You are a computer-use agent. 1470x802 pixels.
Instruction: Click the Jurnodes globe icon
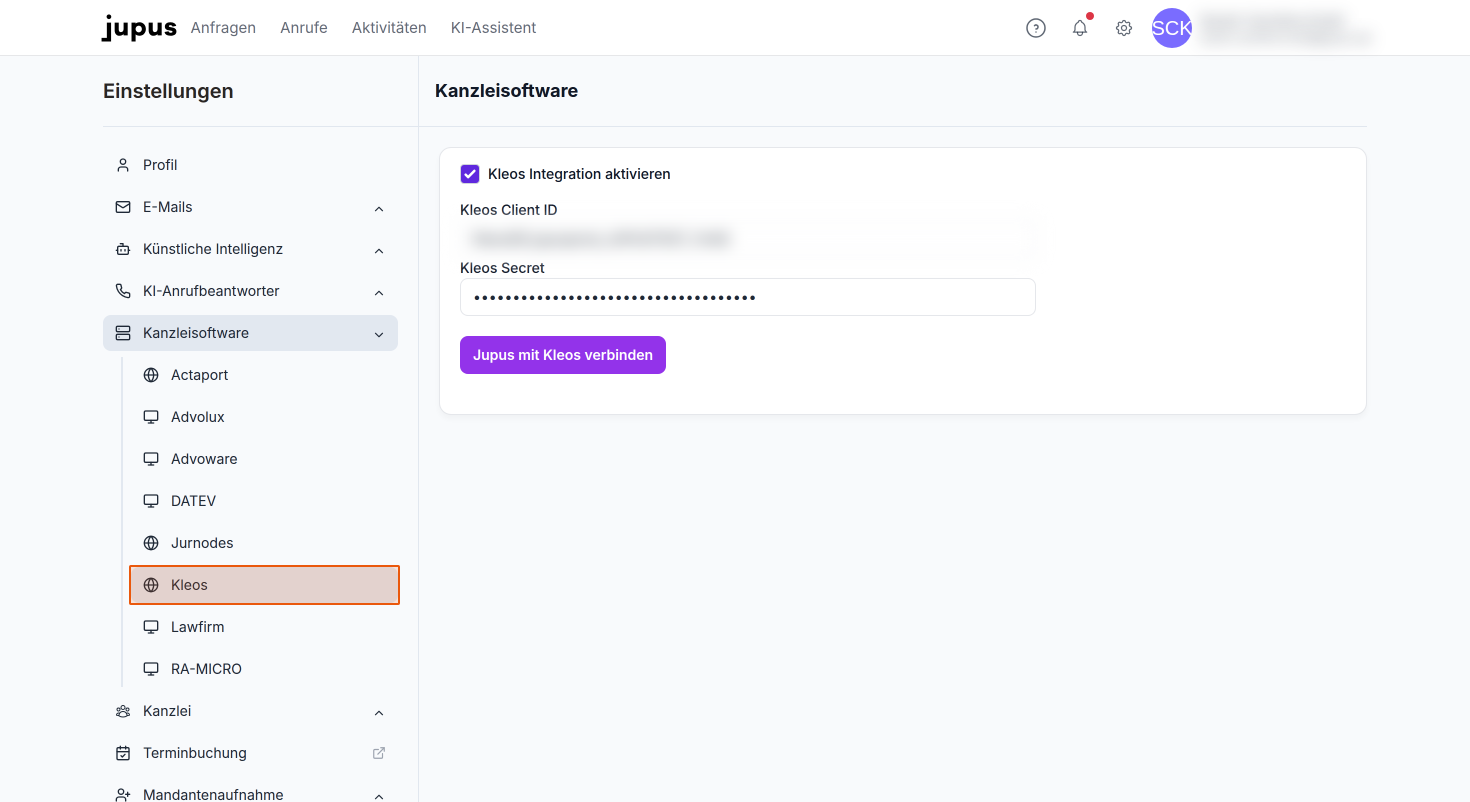(151, 543)
